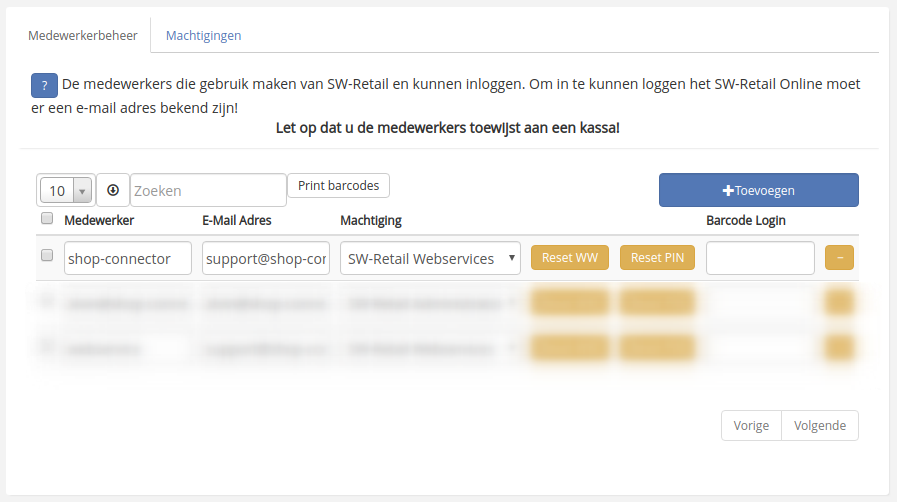Viewport: 897px width, 502px height.
Task: Click Reset WW for shop-connector
Action: click(x=570, y=257)
